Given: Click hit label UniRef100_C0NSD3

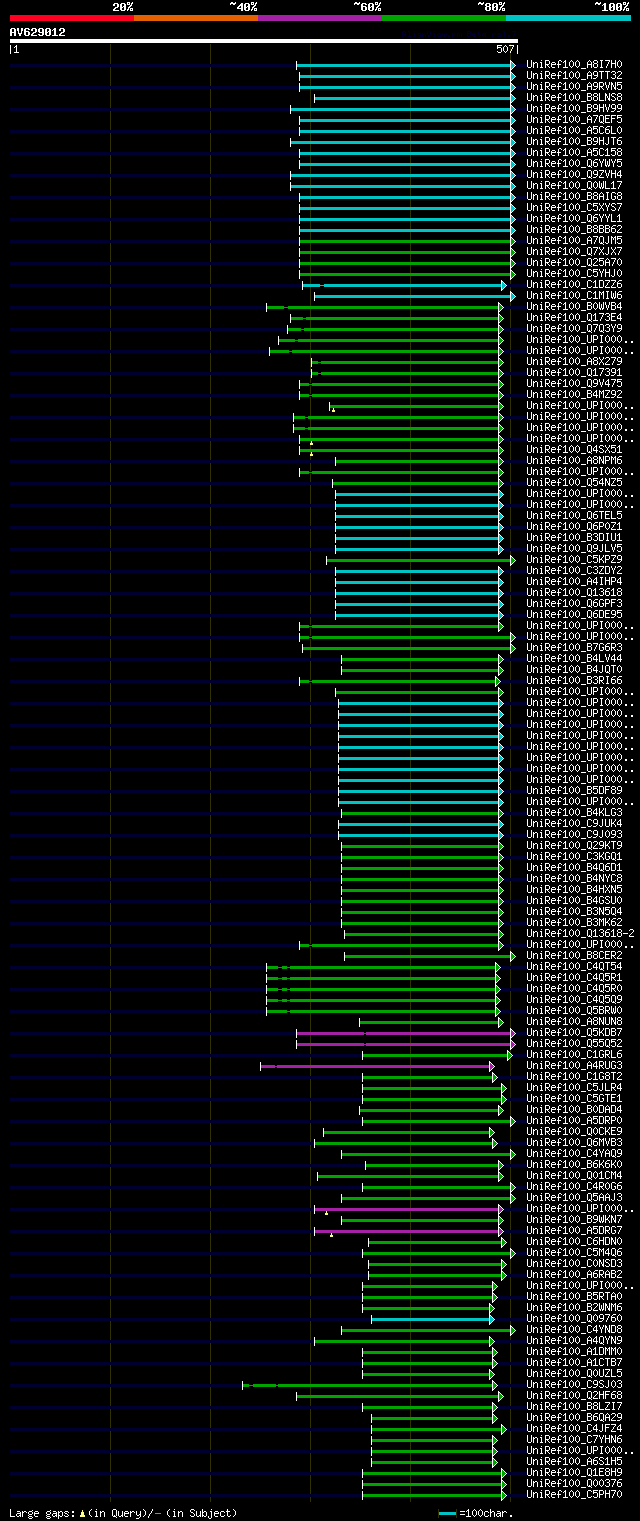Looking at the screenshot, I should tap(574, 1264).
